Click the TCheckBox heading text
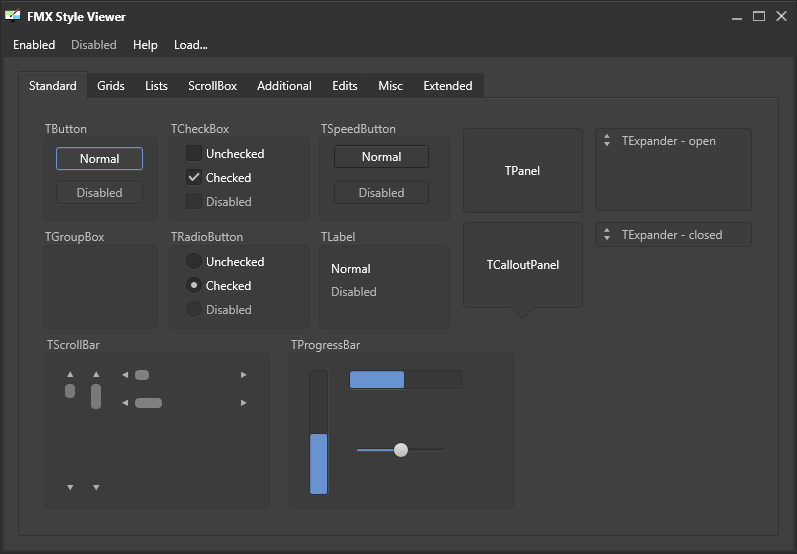Image resolution: width=797 pixels, height=554 pixels. 200,129
